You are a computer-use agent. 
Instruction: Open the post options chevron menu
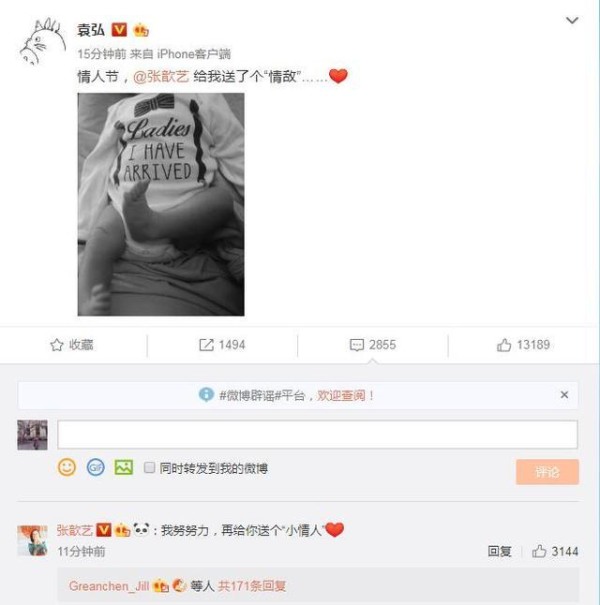coord(572,20)
